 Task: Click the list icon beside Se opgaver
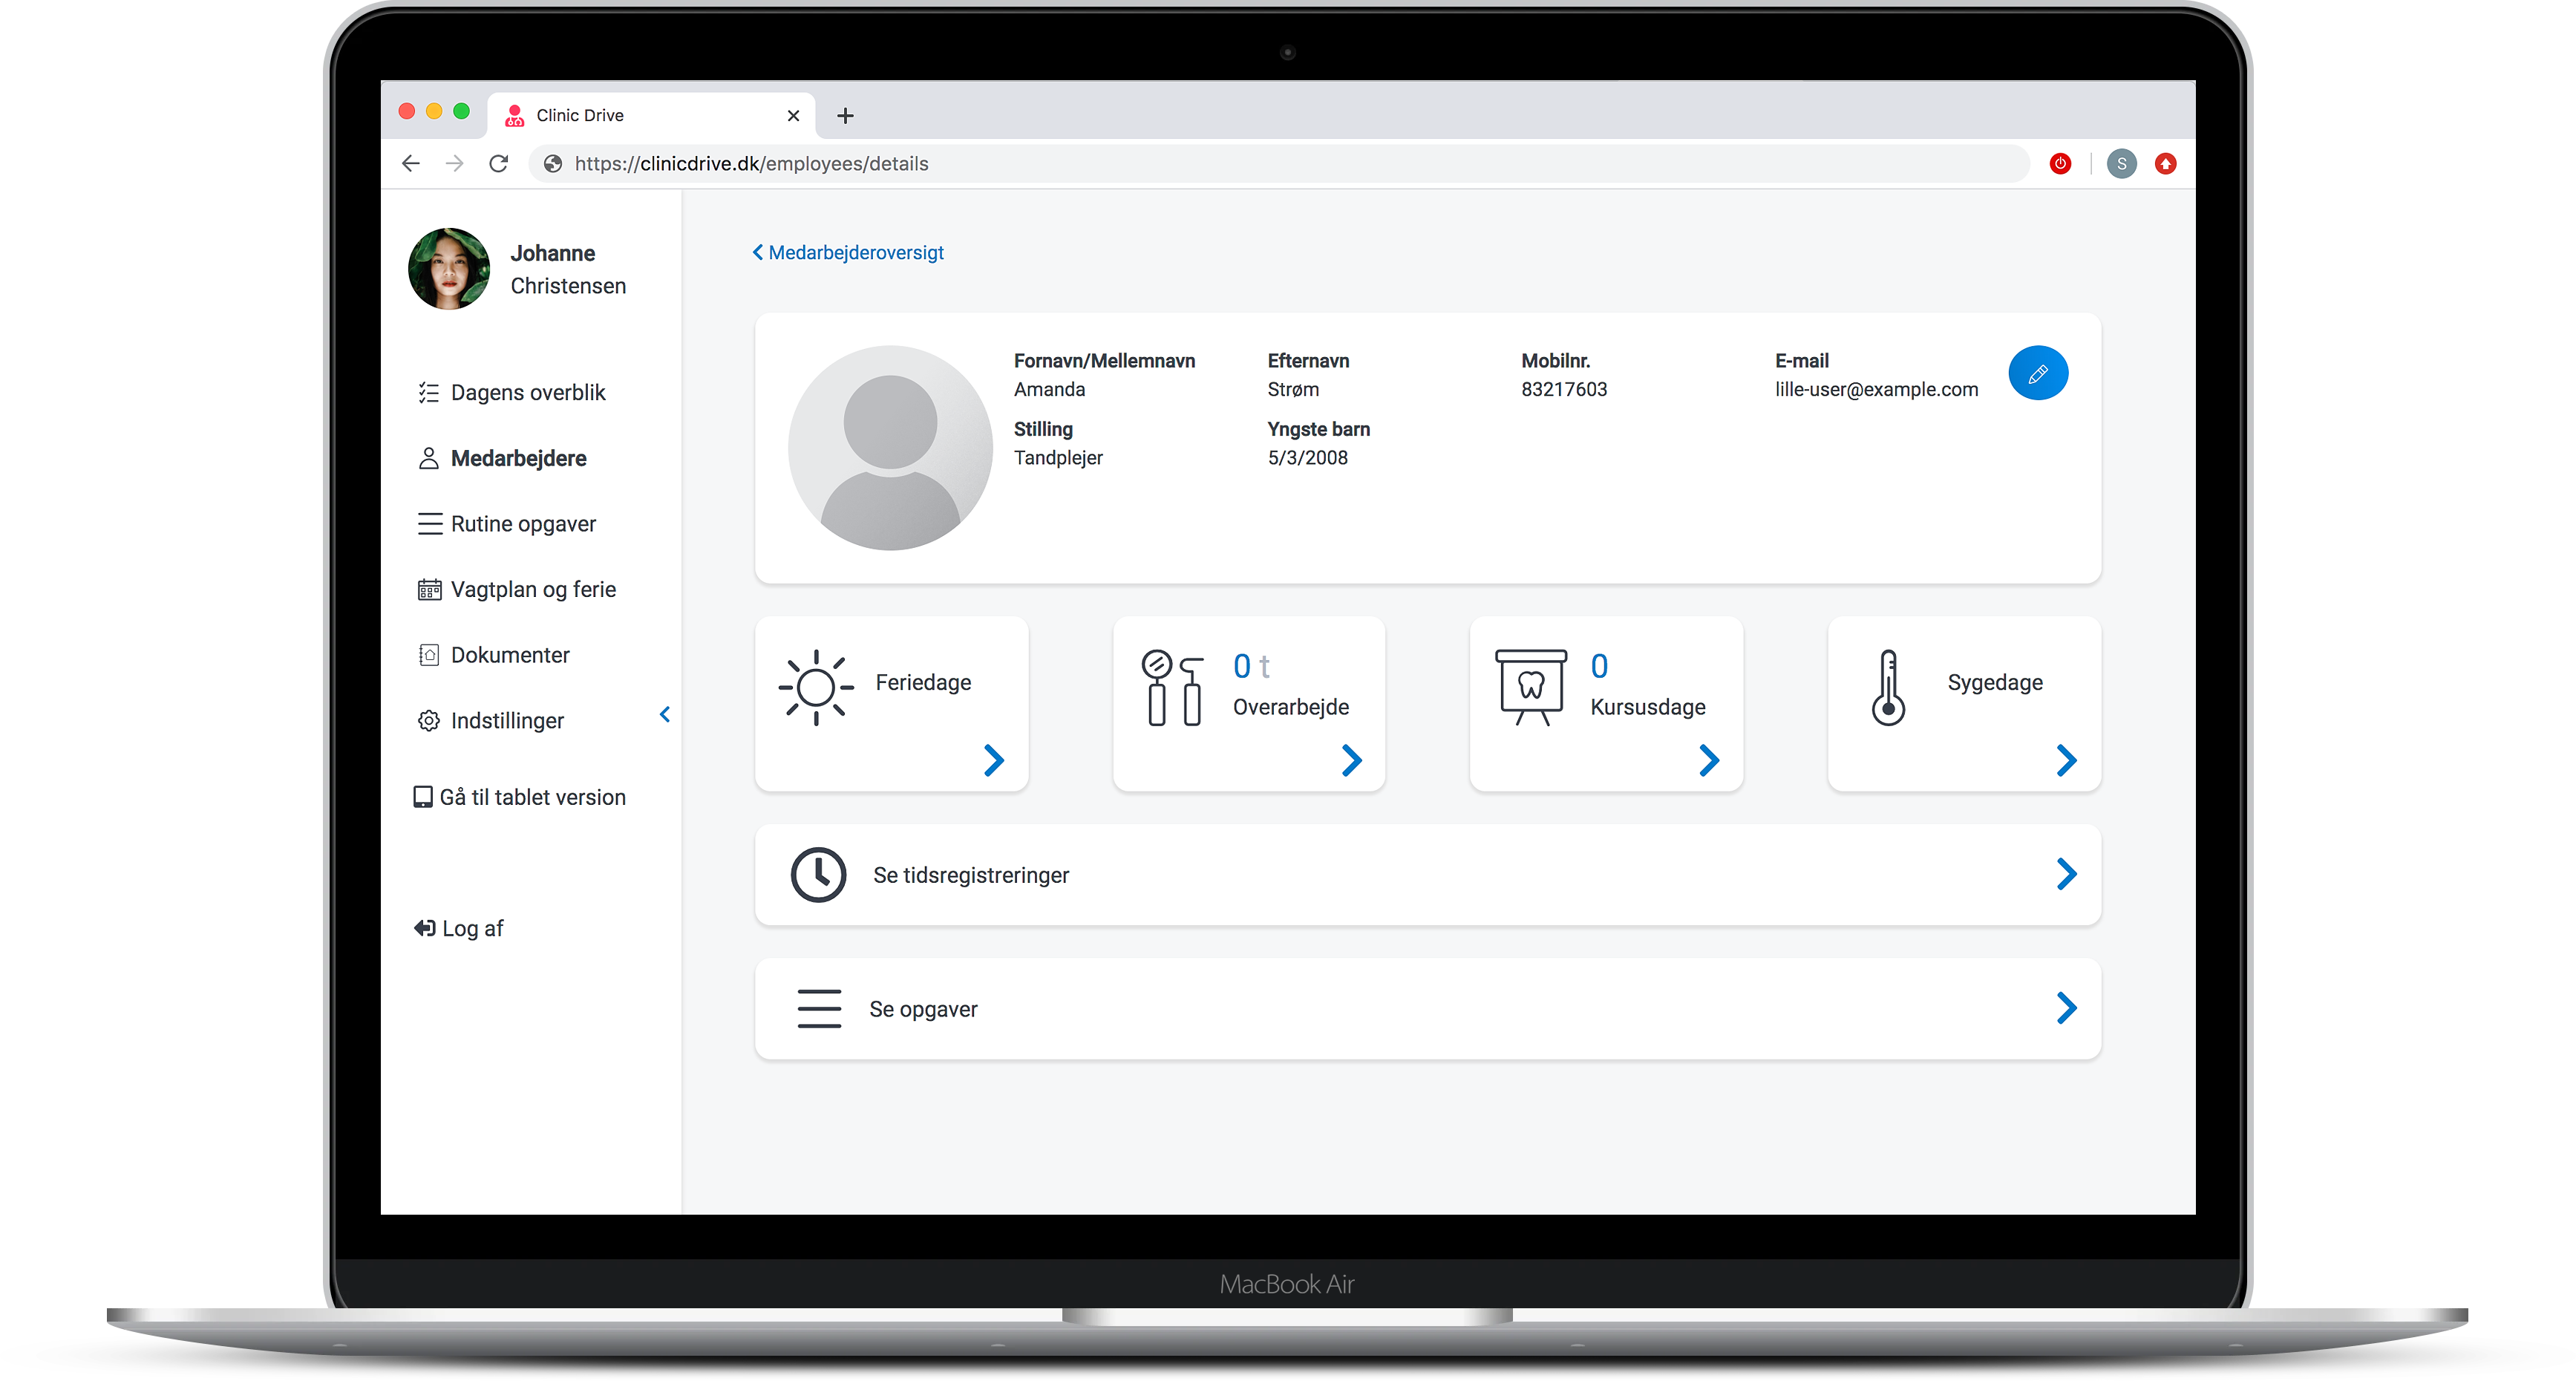(x=818, y=1008)
